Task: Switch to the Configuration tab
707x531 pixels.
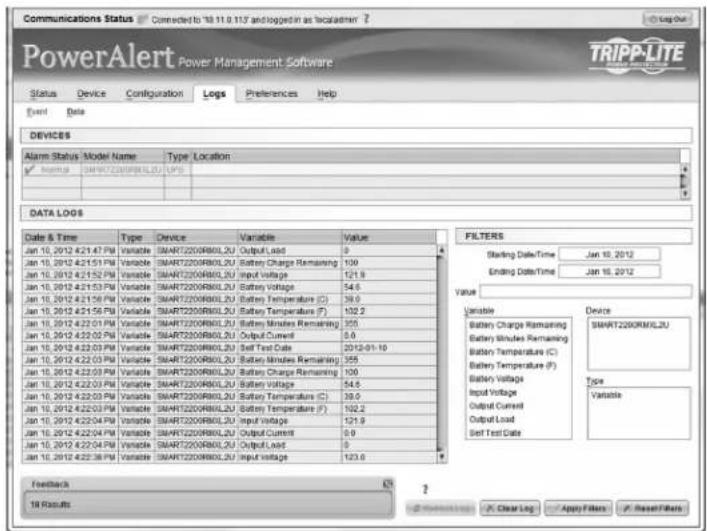Action: coord(155,93)
